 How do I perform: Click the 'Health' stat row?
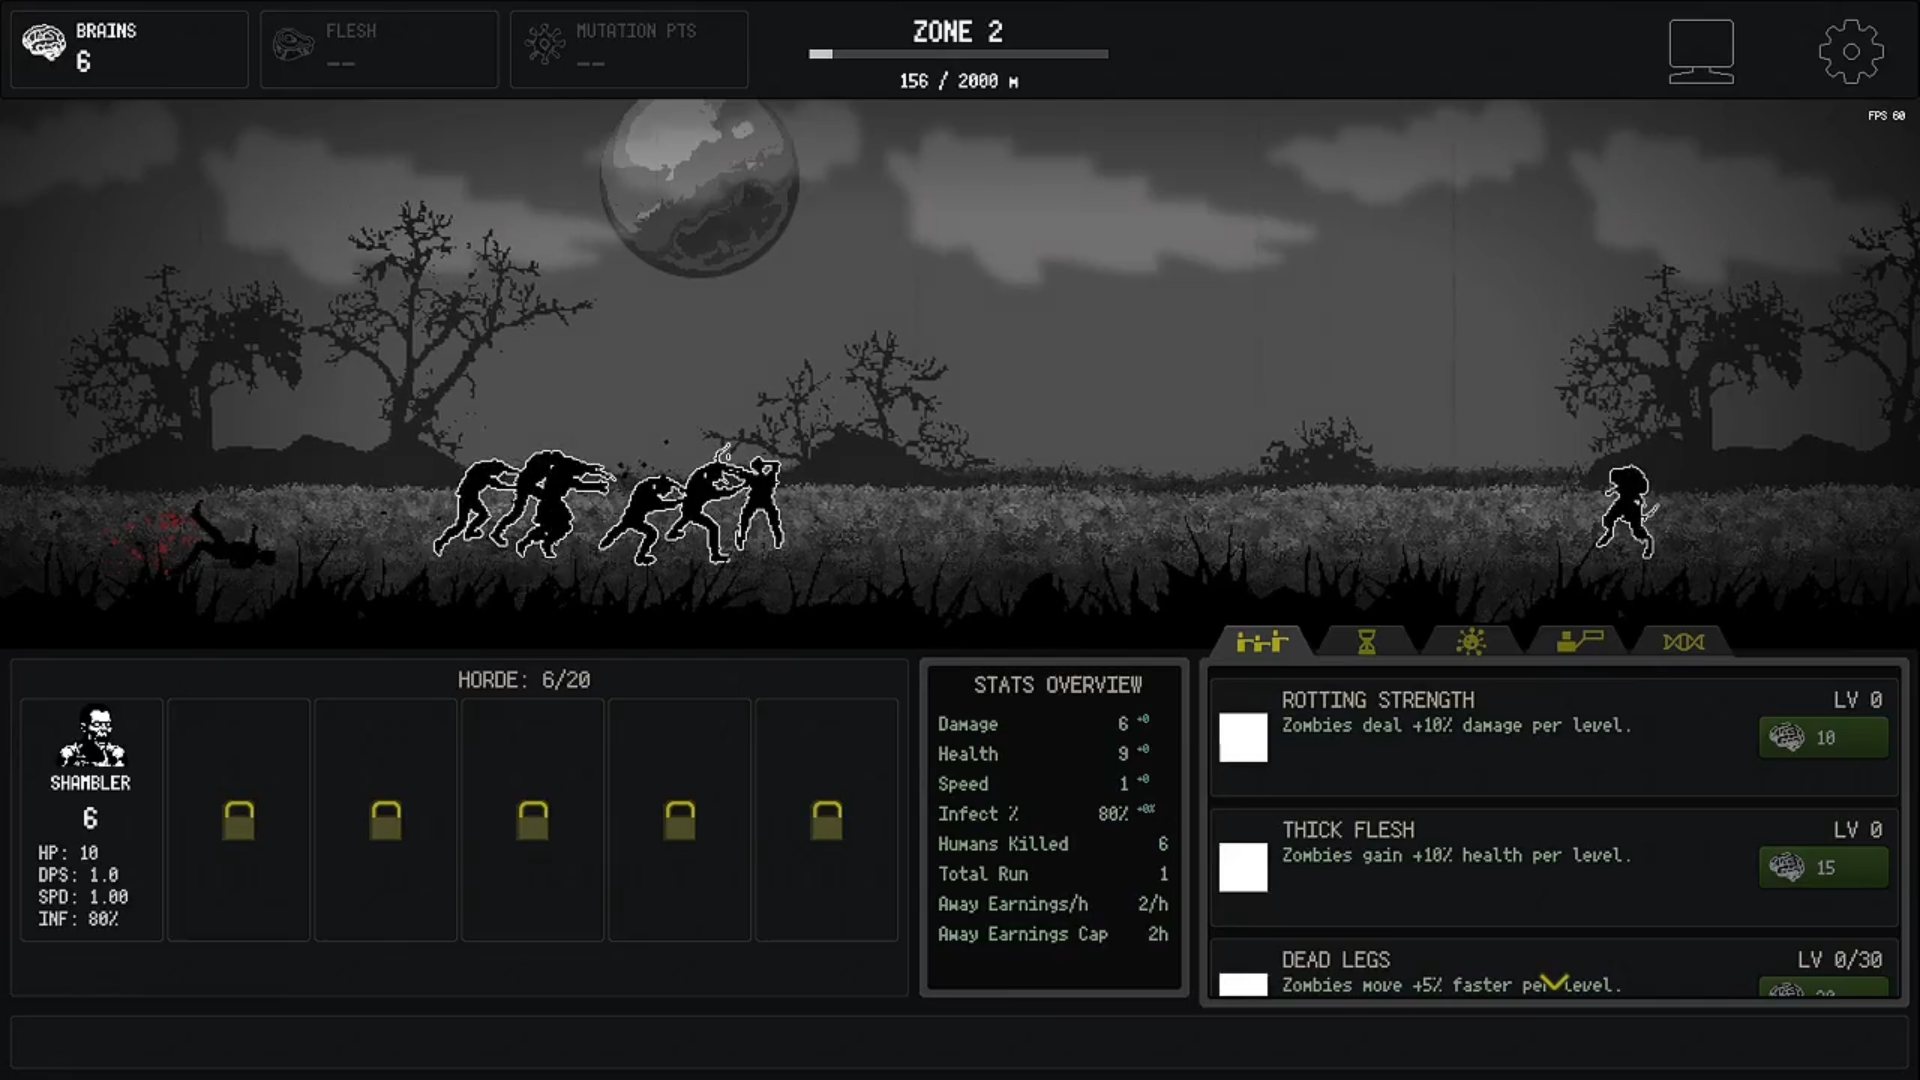(1053, 754)
